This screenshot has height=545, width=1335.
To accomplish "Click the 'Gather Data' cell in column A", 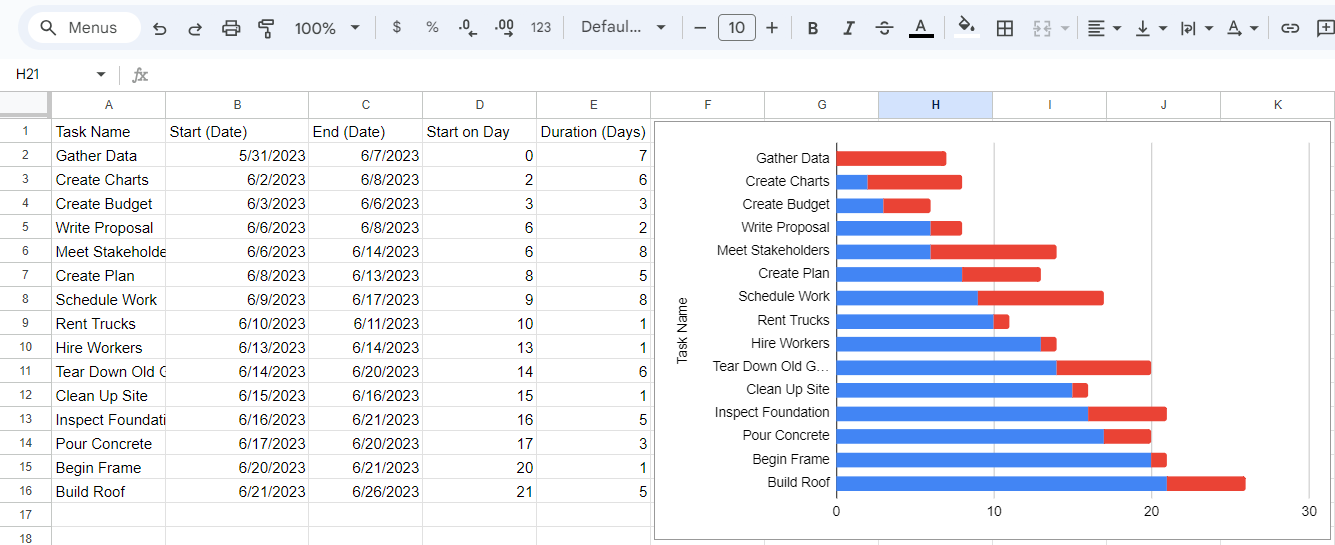I will tap(108, 155).
